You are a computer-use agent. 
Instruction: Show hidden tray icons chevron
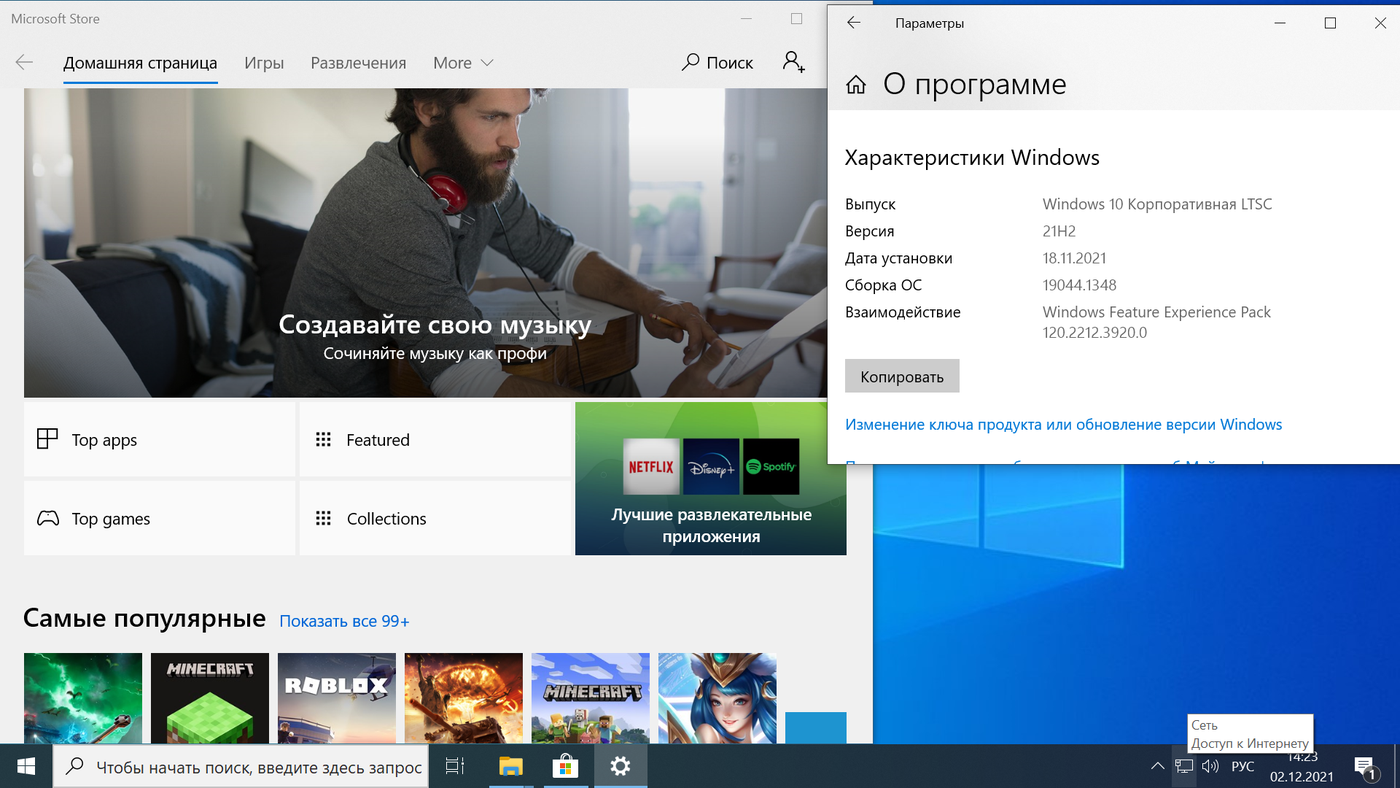pyautogui.click(x=1158, y=766)
